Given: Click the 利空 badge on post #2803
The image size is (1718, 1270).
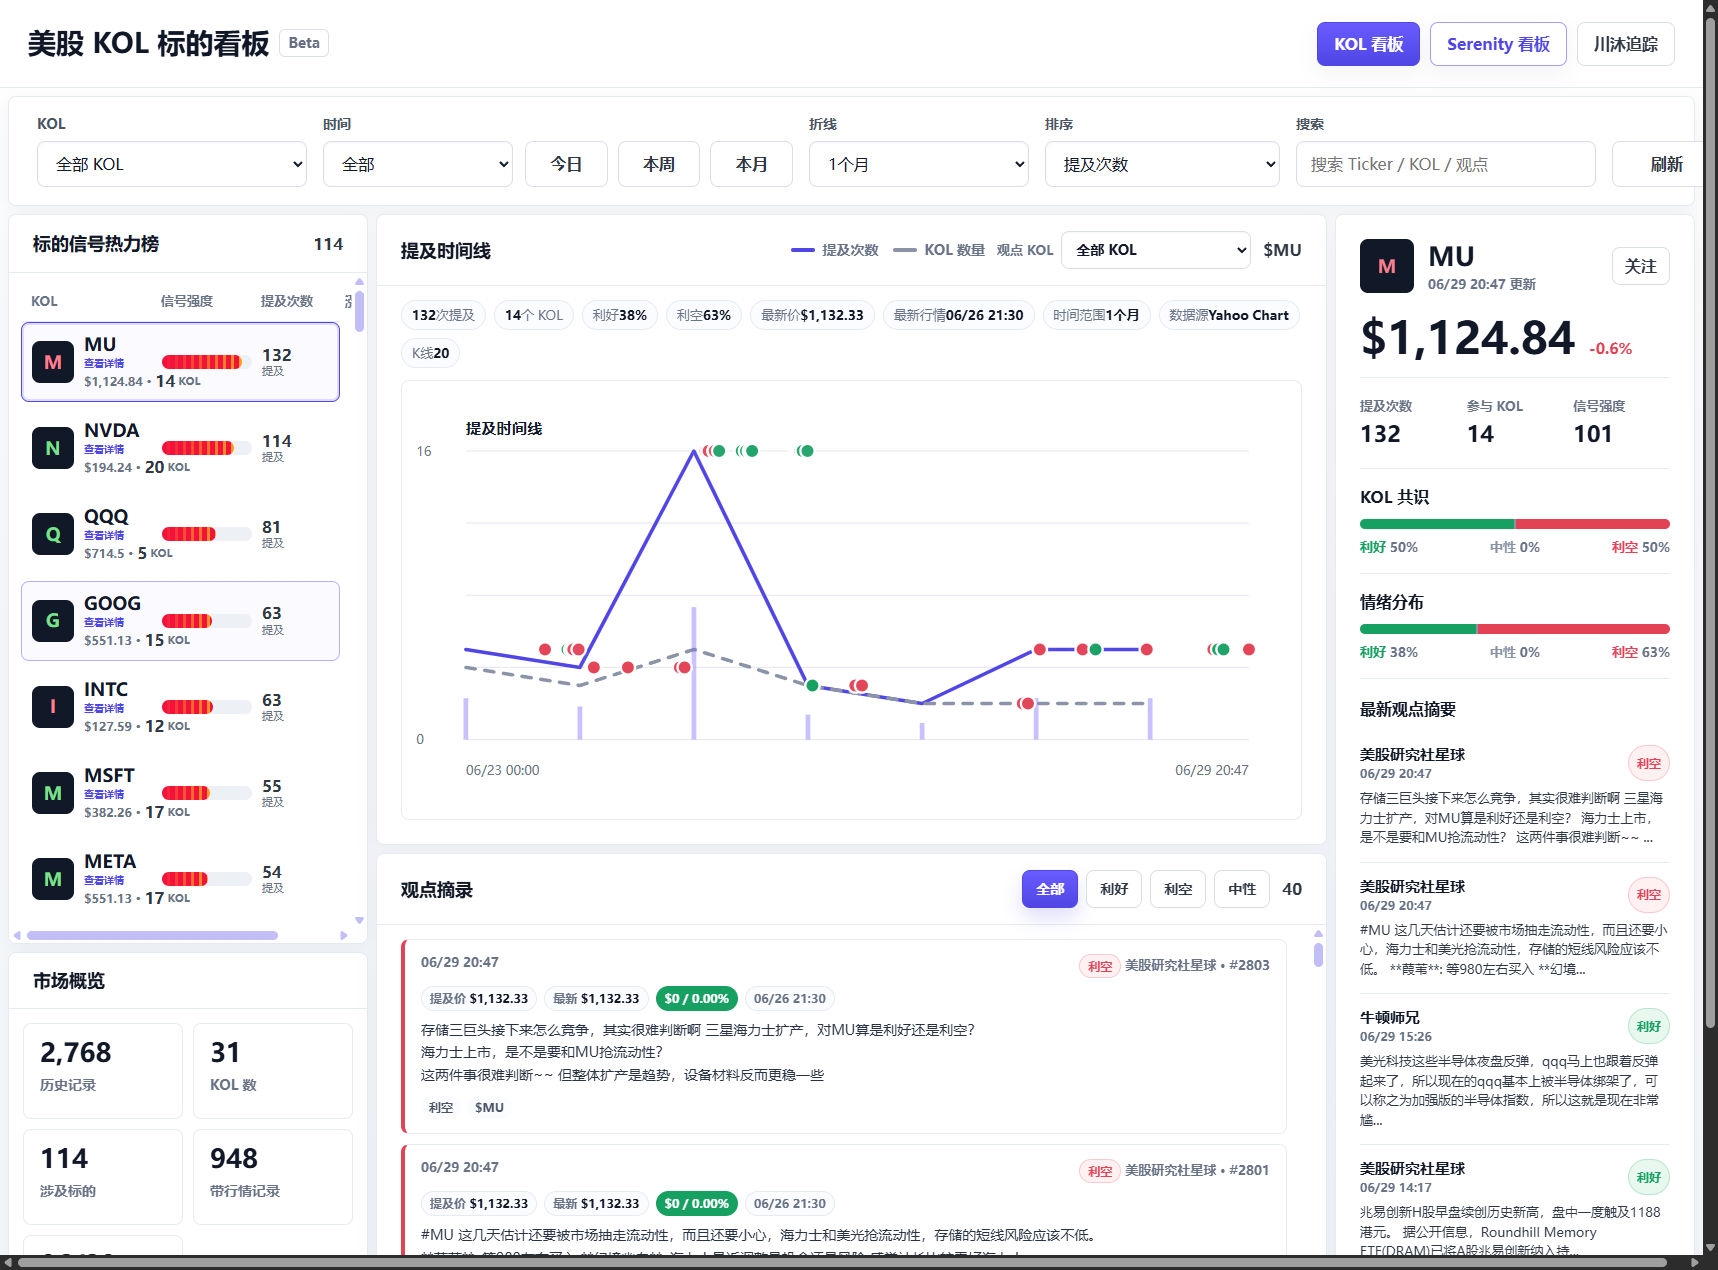Looking at the screenshot, I should [1100, 966].
